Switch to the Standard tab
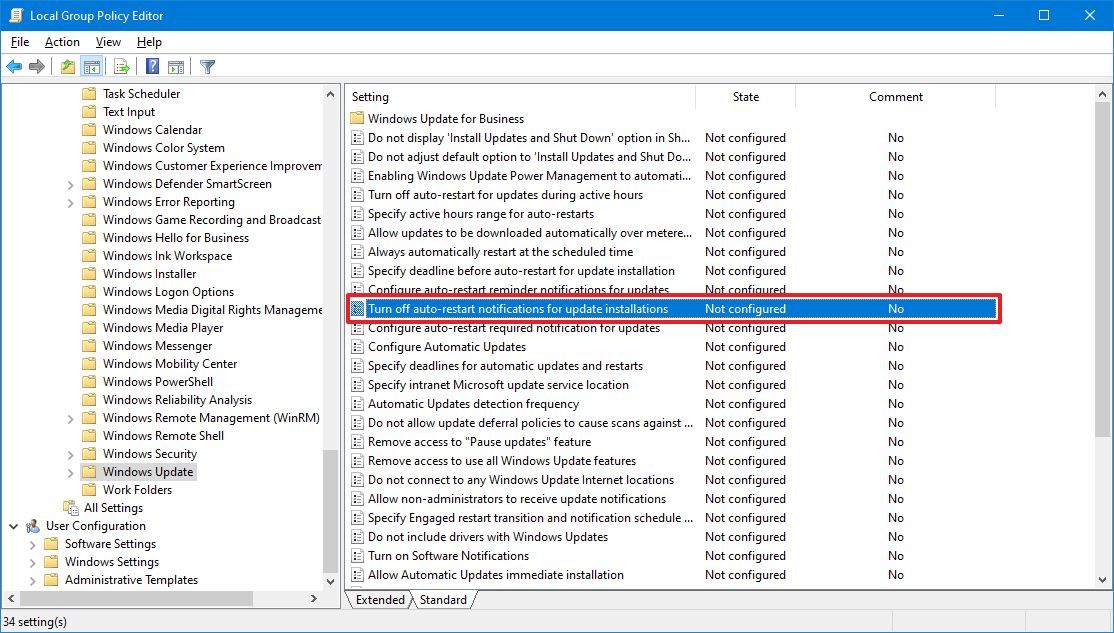Image resolution: width=1114 pixels, height=633 pixels. (x=443, y=600)
